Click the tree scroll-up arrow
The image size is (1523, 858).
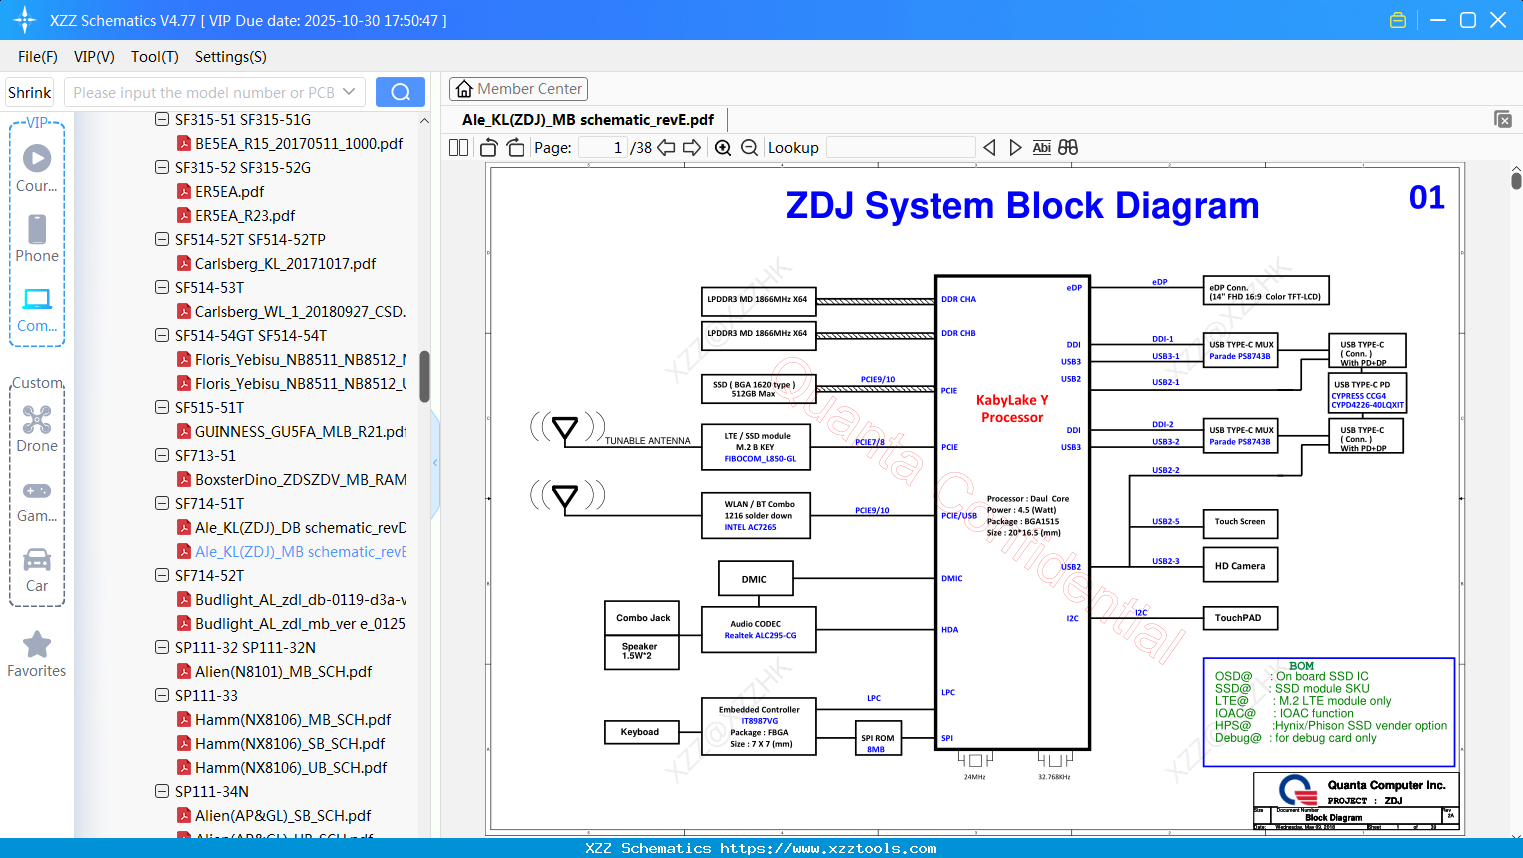coord(424,120)
